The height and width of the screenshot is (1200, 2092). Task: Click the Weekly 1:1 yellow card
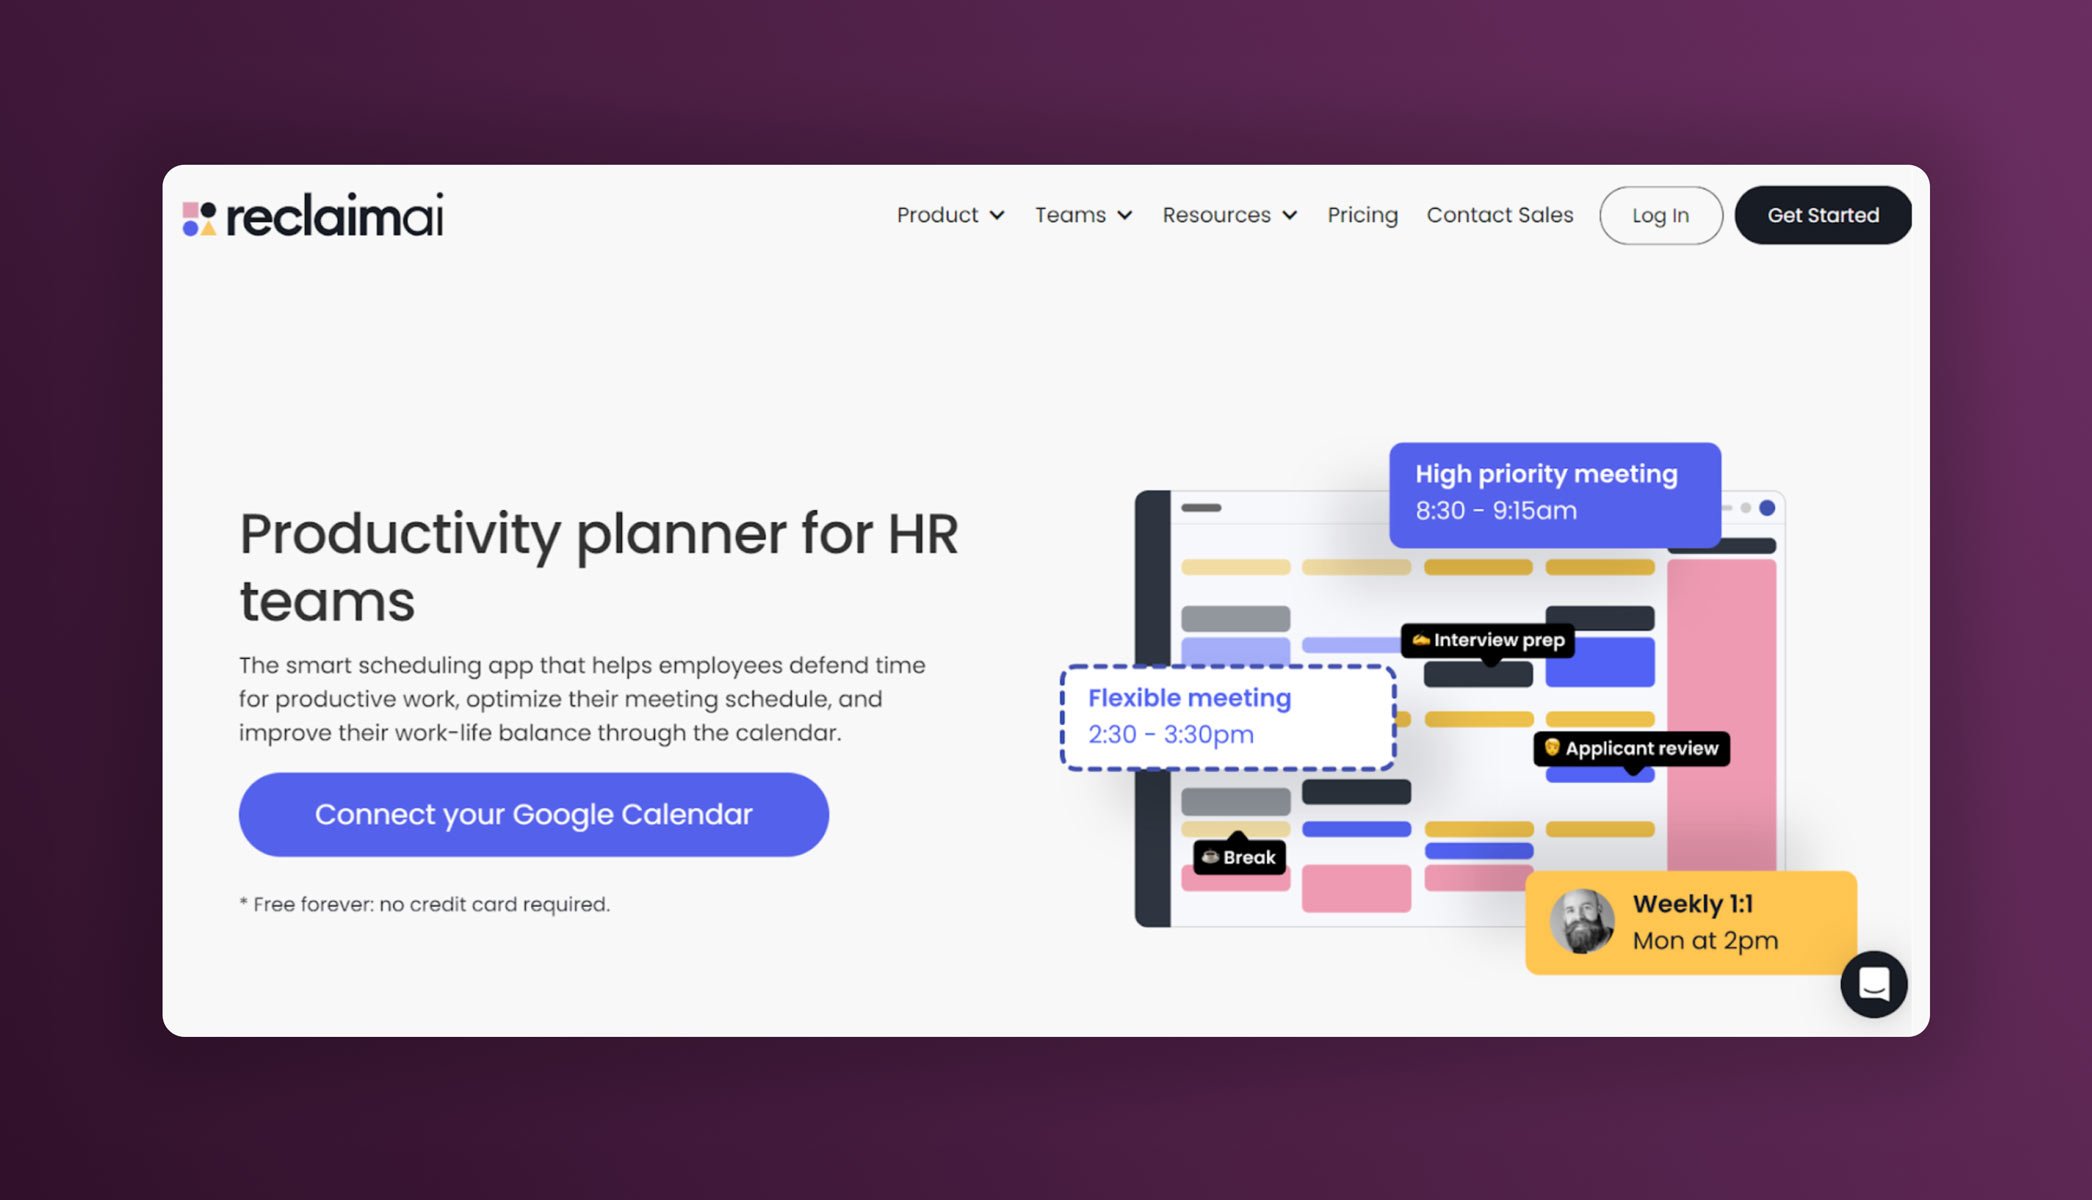click(x=1690, y=921)
